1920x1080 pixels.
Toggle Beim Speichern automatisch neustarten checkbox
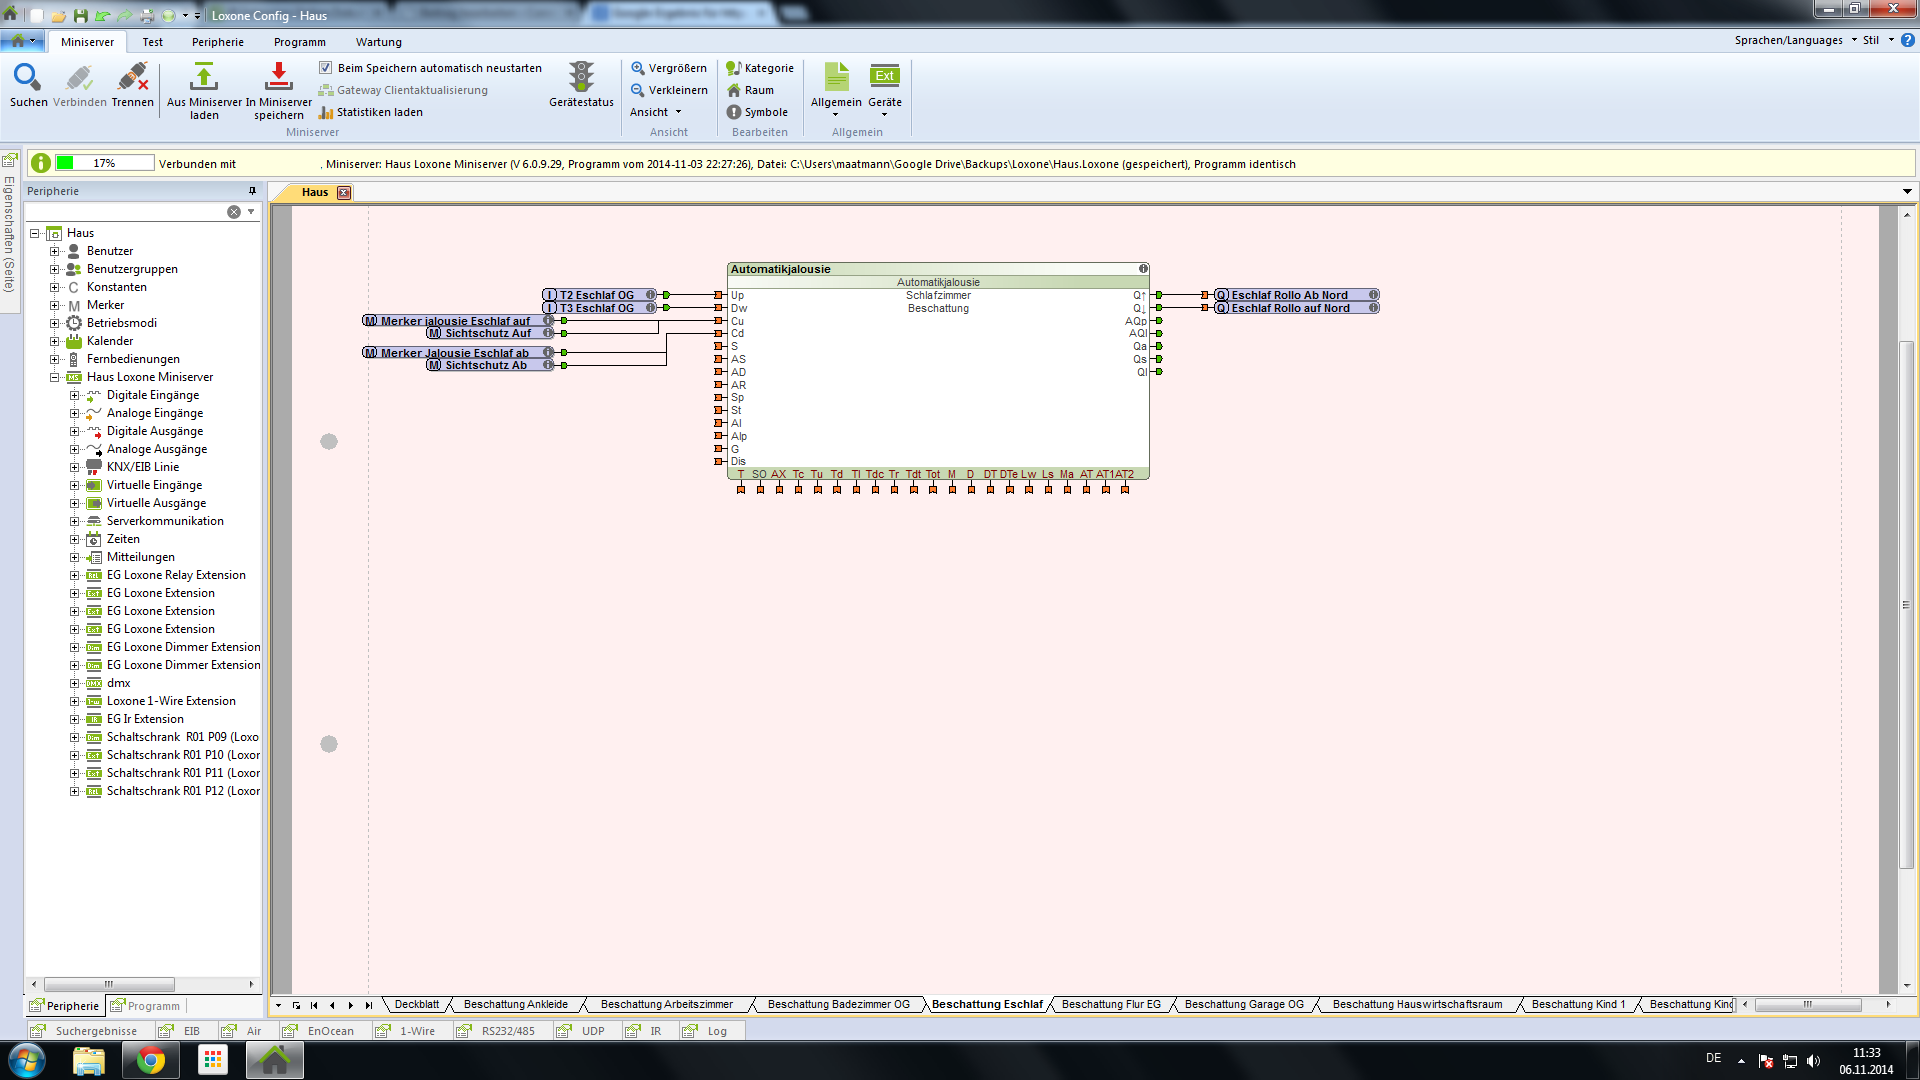(325, 68)
